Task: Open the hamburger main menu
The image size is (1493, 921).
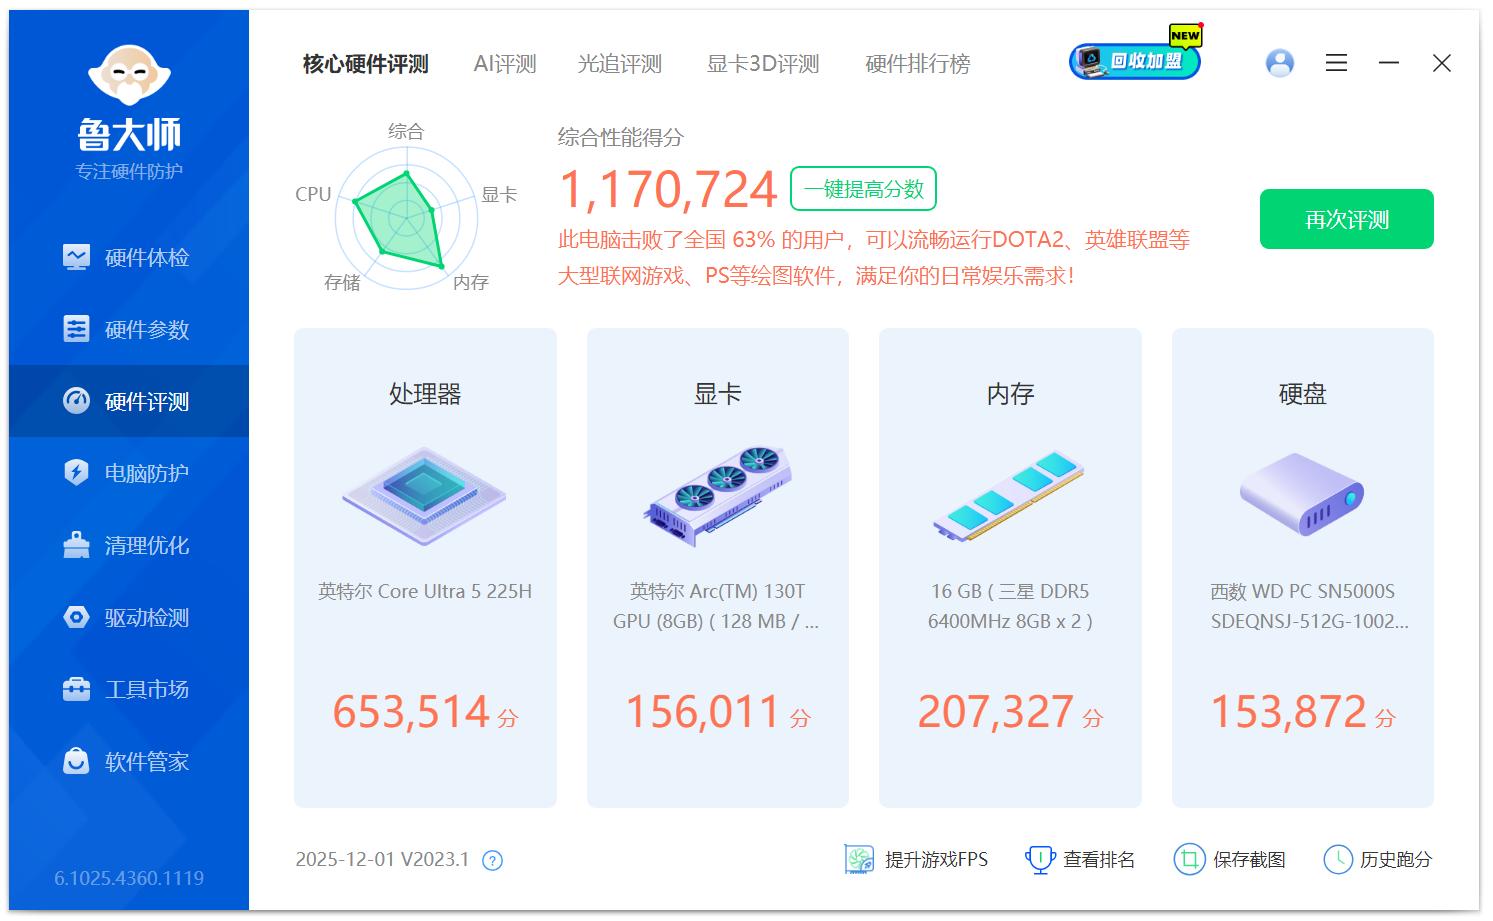Action: tap(1337, 63)
